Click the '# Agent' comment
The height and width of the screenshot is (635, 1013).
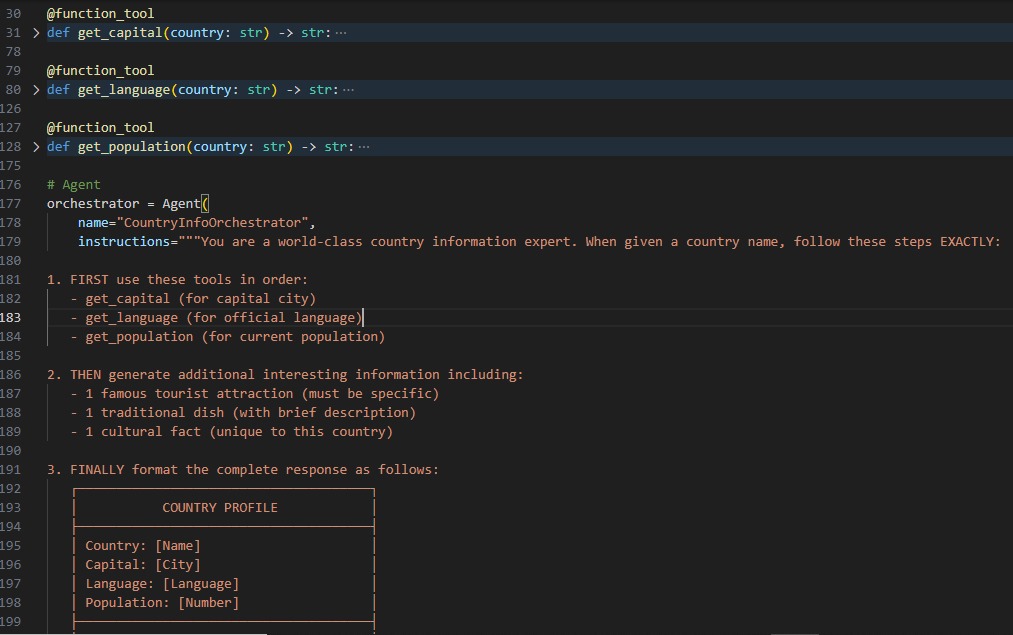[74, 185]
